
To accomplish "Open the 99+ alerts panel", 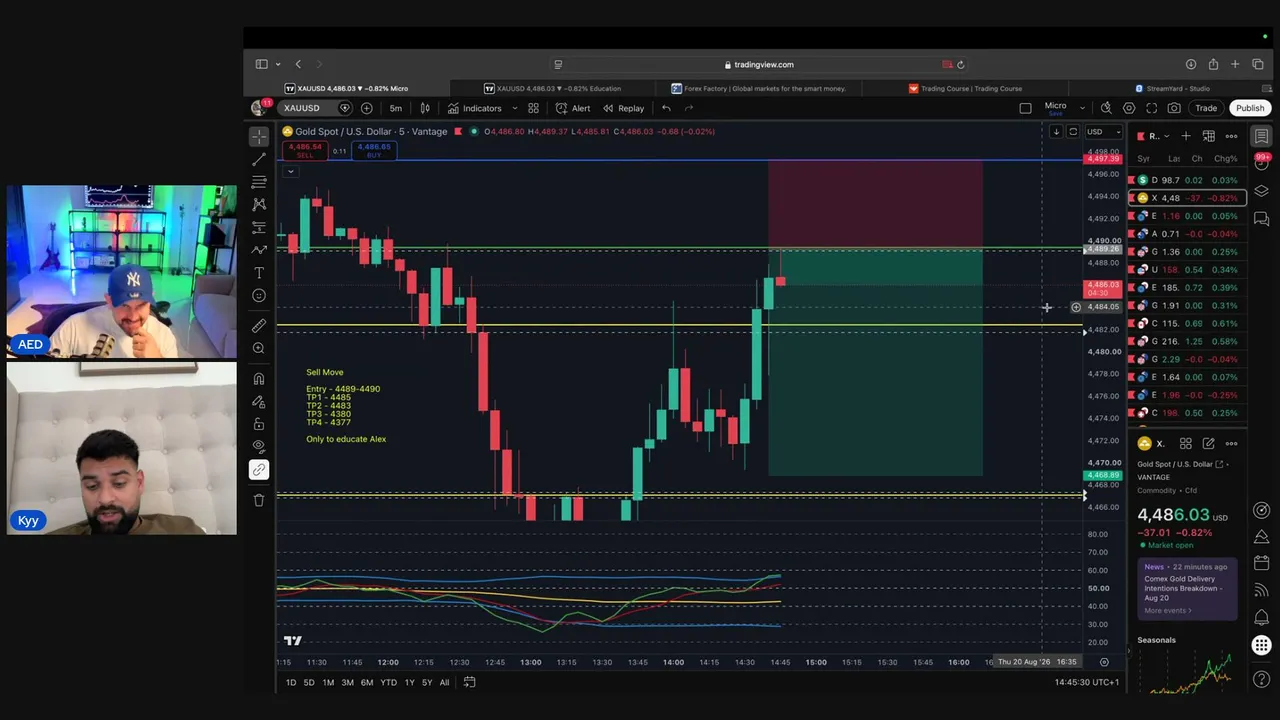I will pyautogui.click(x=1262, y=163).
